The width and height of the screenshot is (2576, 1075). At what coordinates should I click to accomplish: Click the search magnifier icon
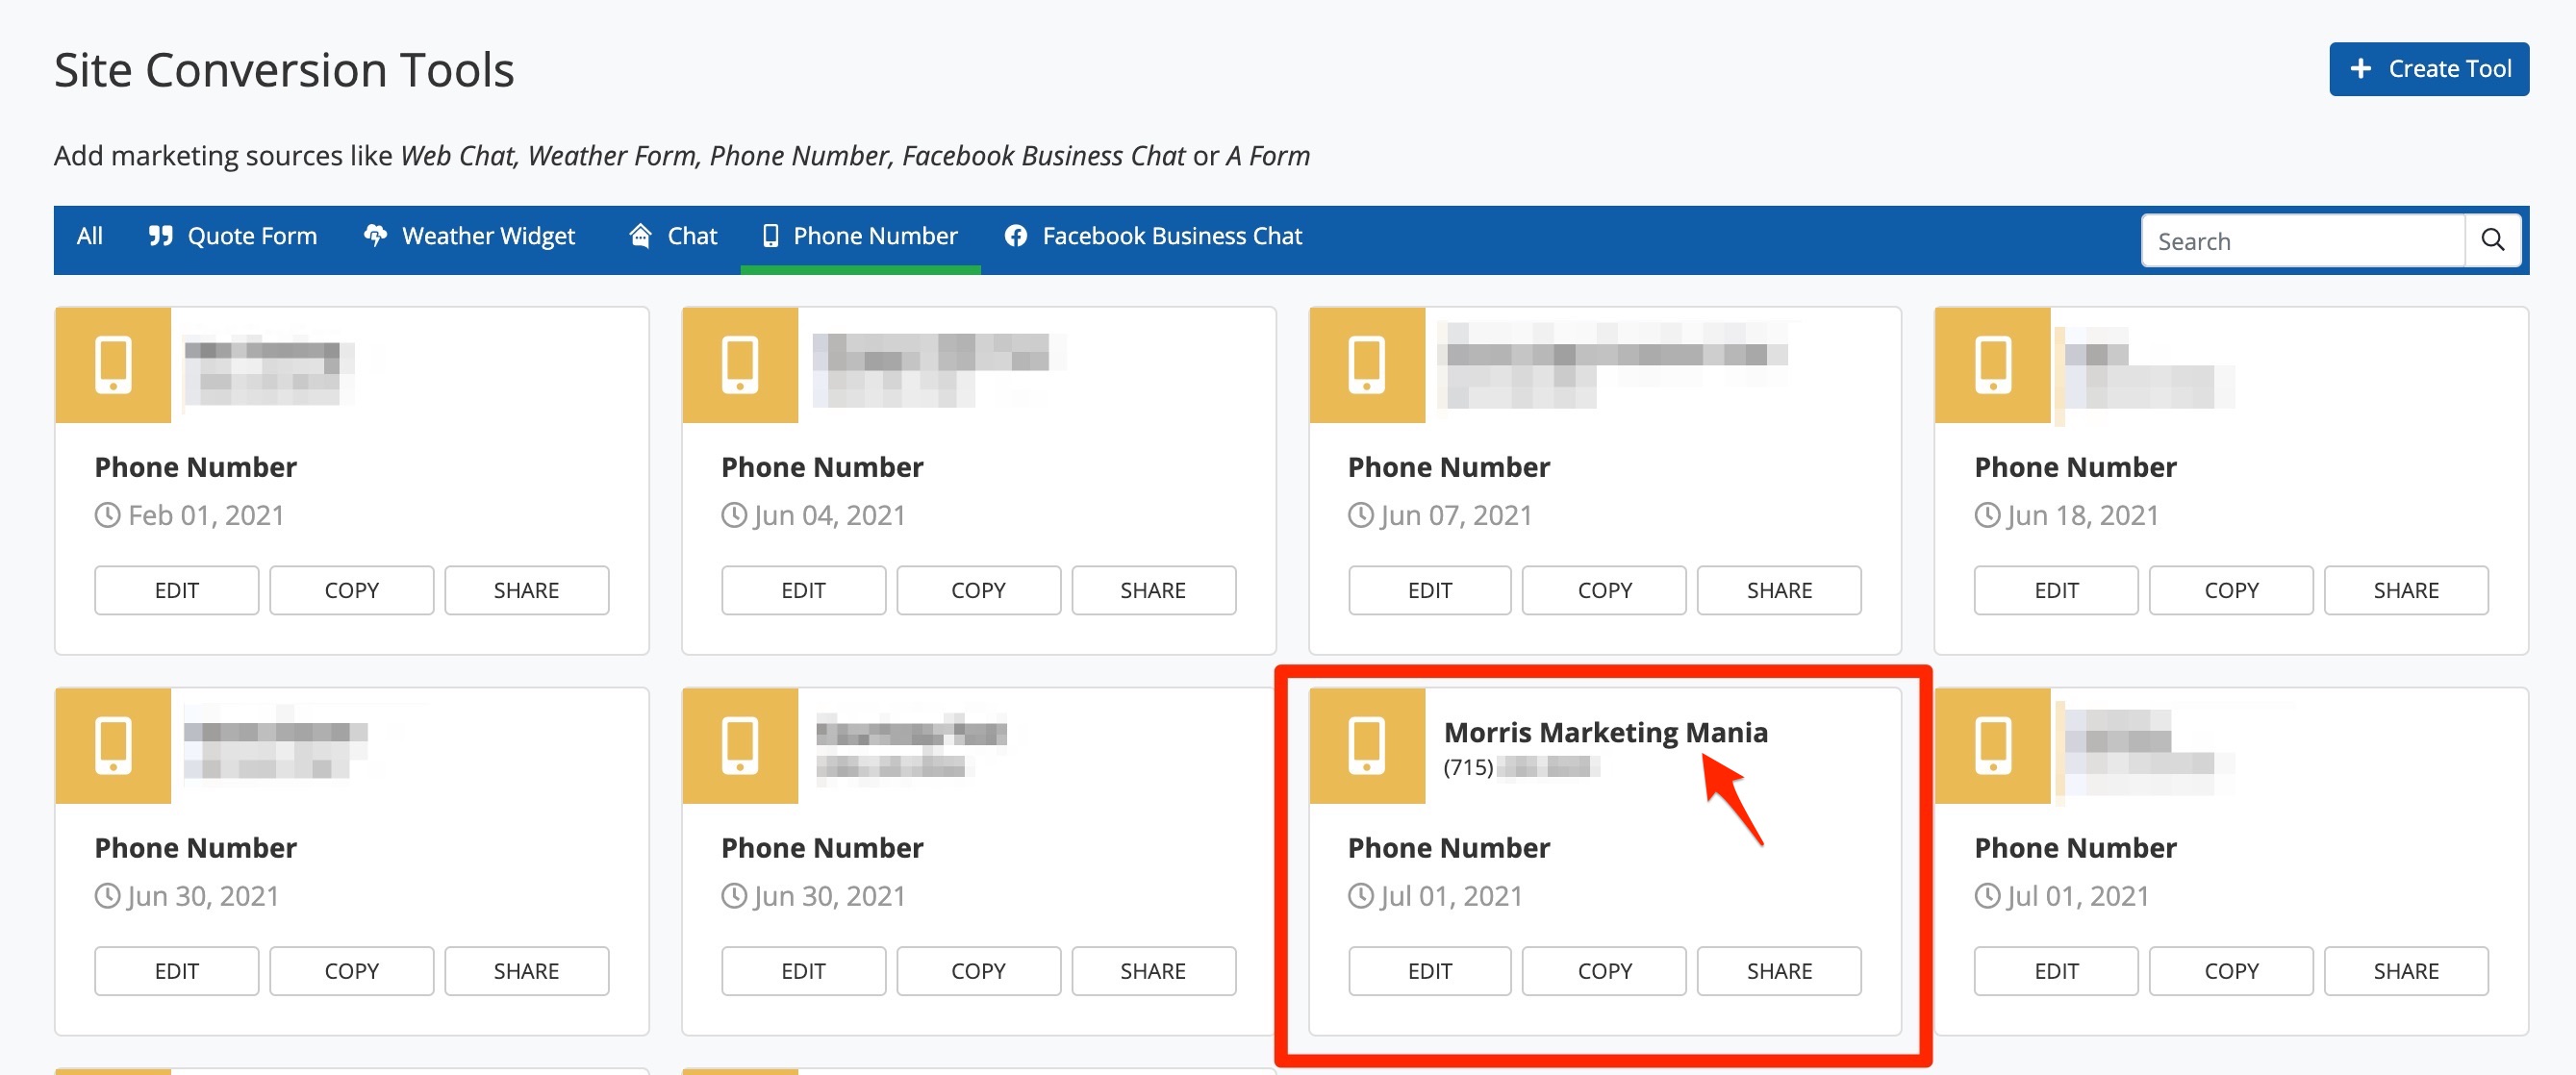pyautogui.click(x=2492, y=240)
